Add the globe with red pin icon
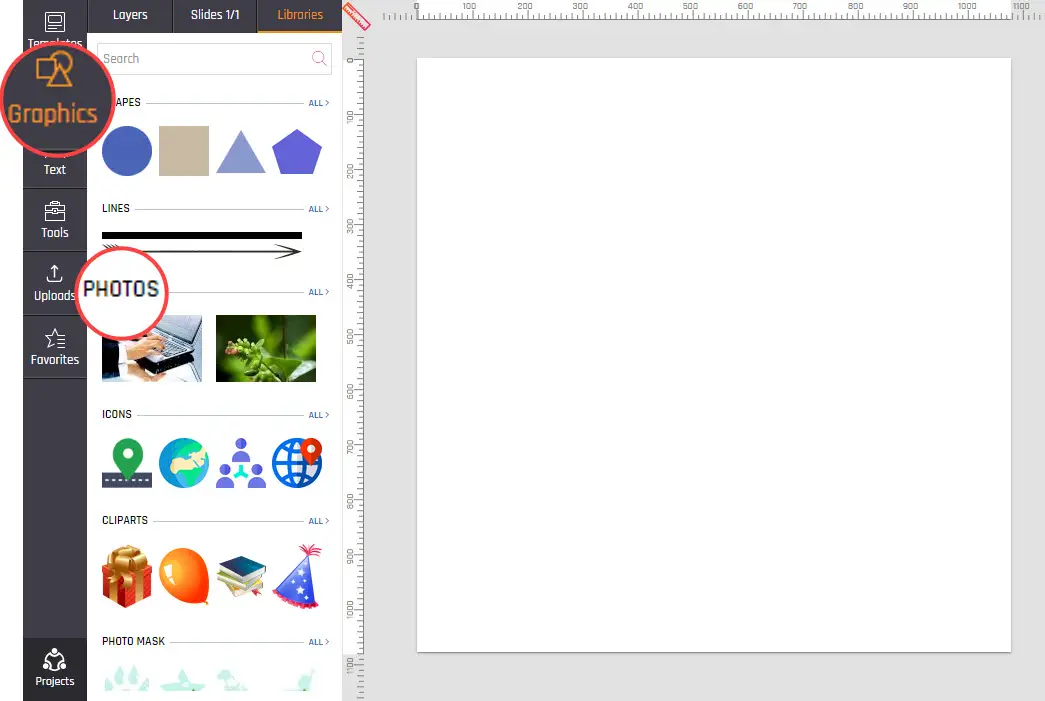The image size is (1045, 701). tap(297, 463)
